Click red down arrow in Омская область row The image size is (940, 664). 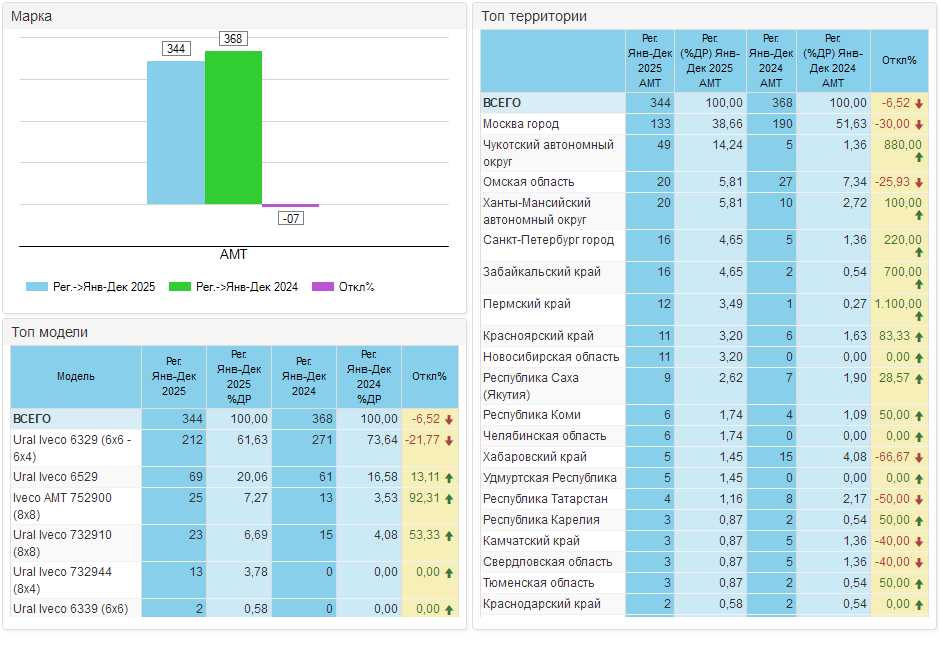tap(919, 183)
